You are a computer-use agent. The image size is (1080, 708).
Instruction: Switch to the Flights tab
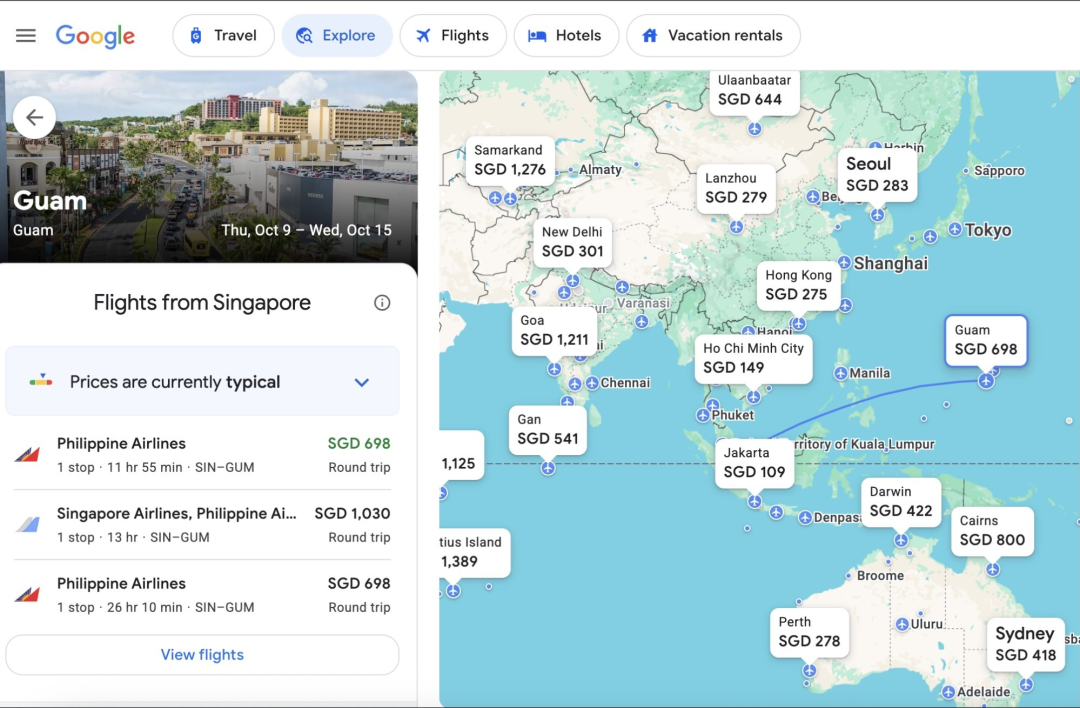(x=453, y=36)
